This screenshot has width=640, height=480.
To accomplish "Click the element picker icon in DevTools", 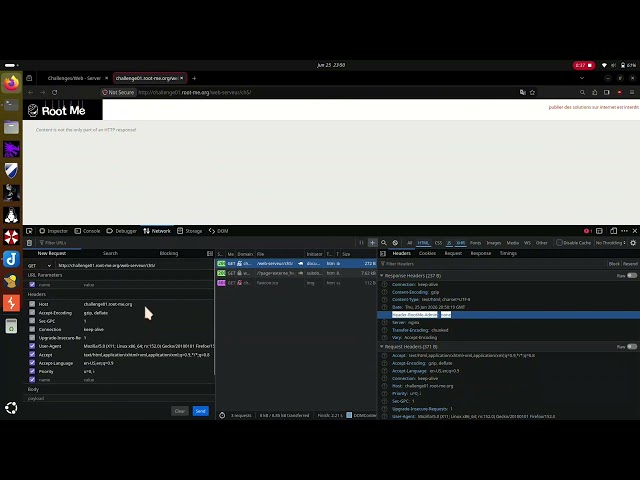I will [x=29, y=231].
